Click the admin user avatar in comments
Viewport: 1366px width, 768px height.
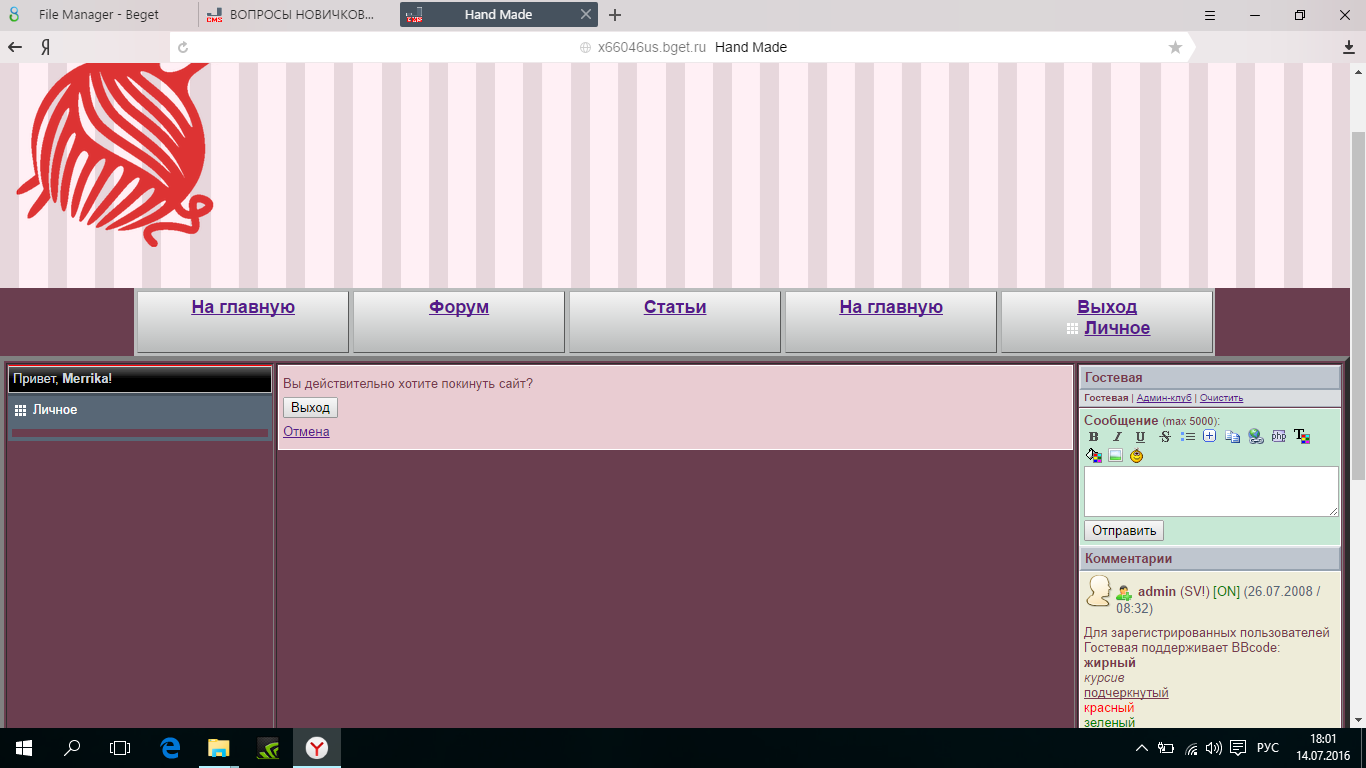(x=1099, y=591)
